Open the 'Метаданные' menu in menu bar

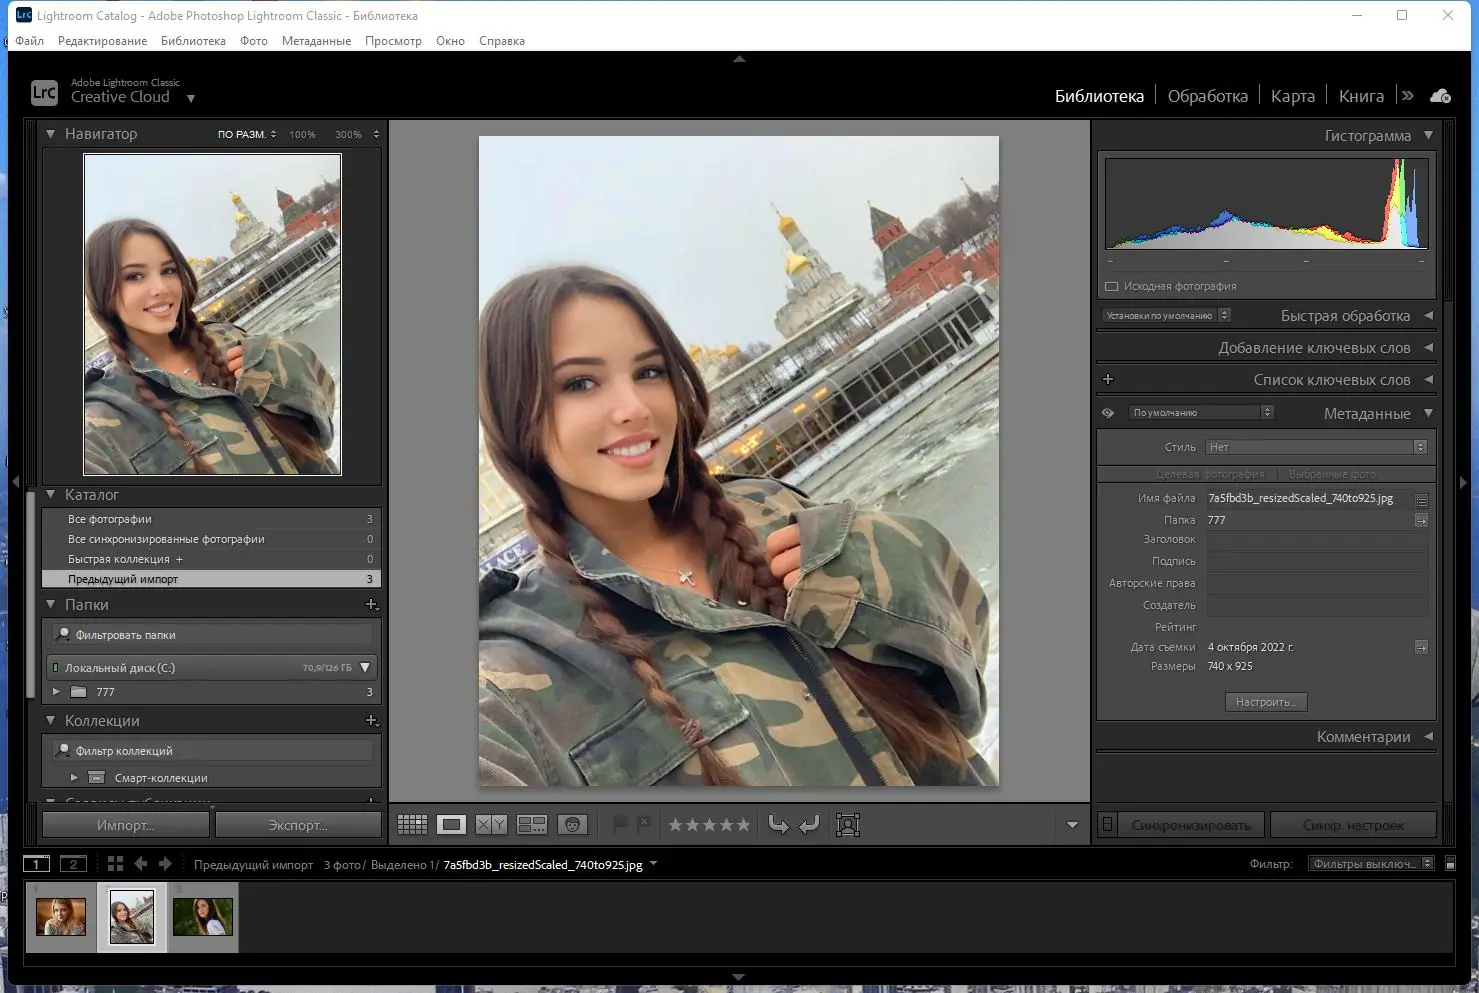316,41
